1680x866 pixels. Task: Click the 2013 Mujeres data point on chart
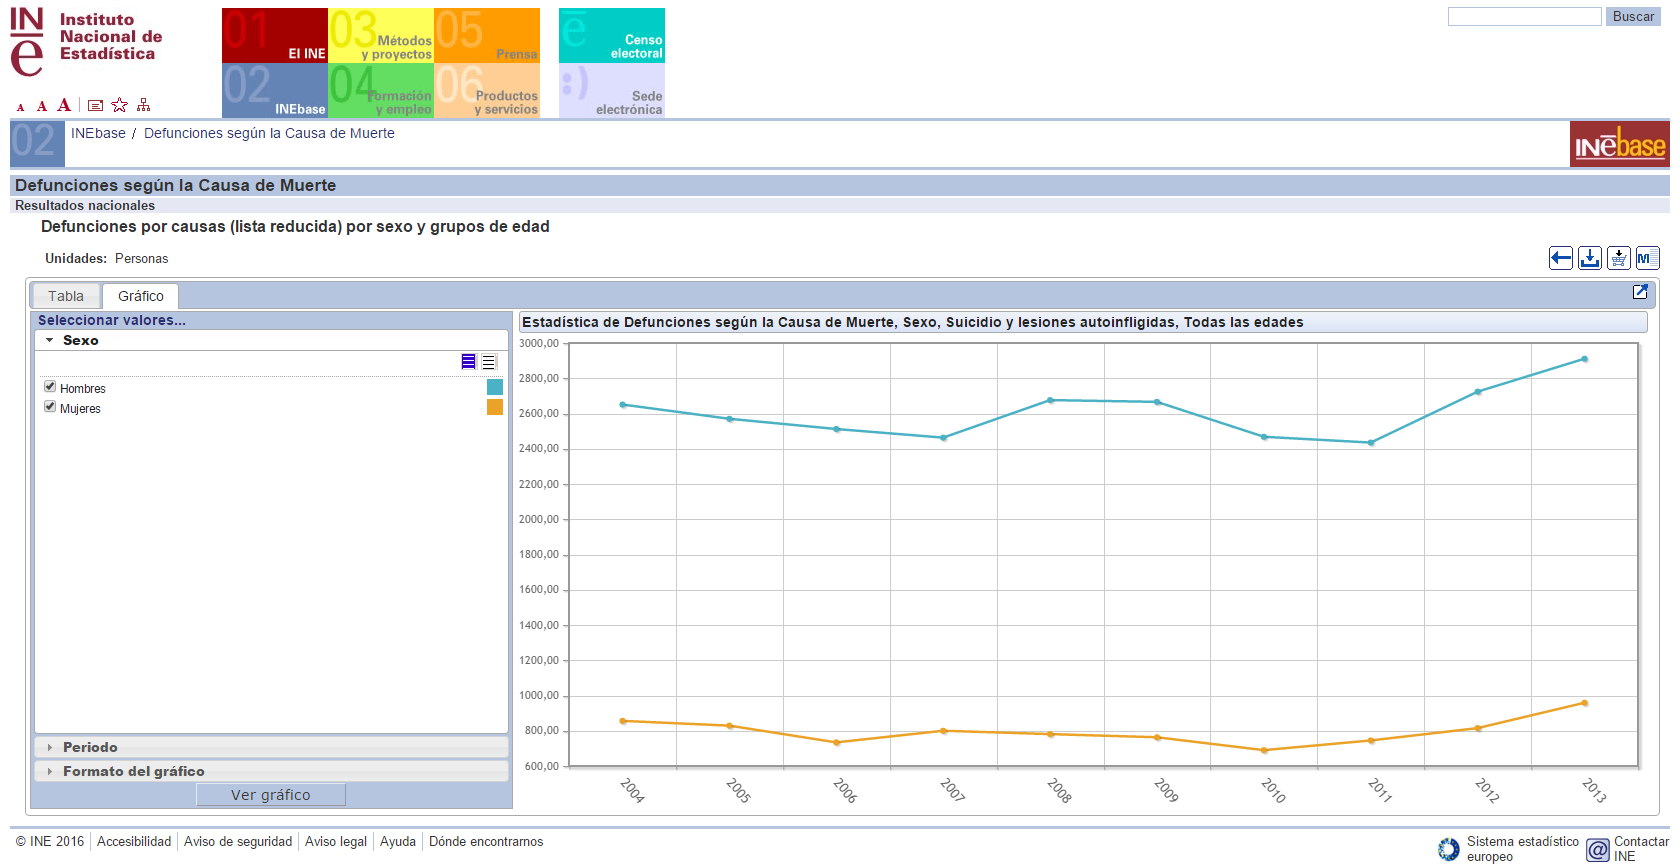coord(1585,703)
